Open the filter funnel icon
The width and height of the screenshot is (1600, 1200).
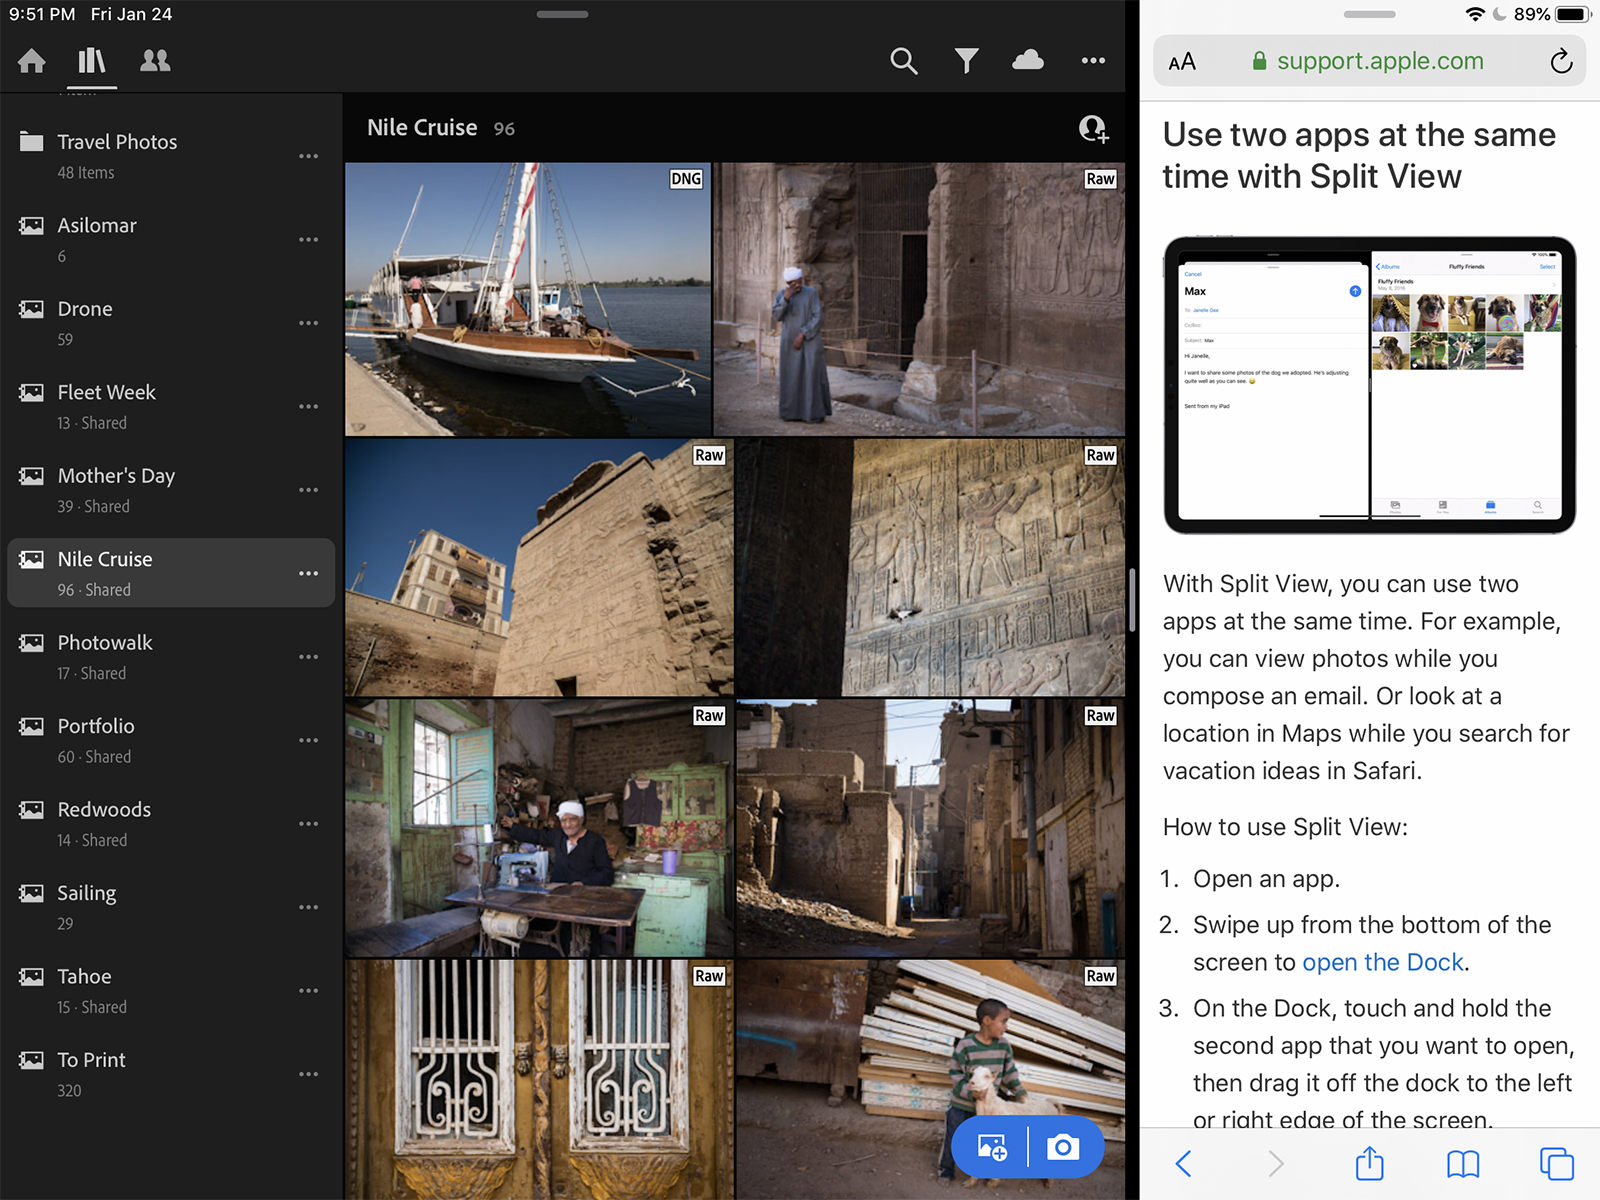point(966,61)
